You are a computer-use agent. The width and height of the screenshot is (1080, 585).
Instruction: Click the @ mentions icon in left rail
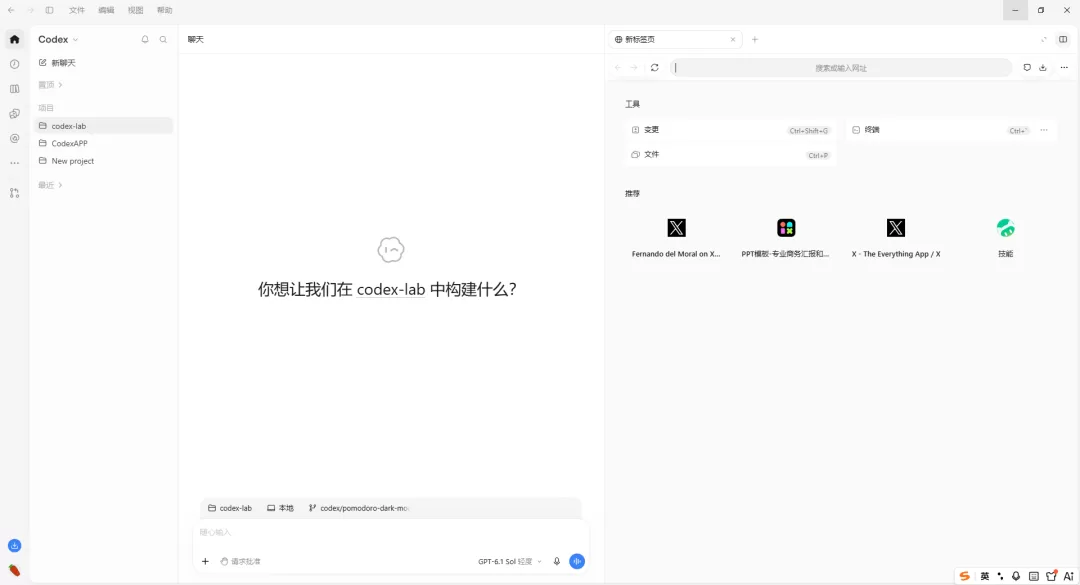click(x=14, y=138)
